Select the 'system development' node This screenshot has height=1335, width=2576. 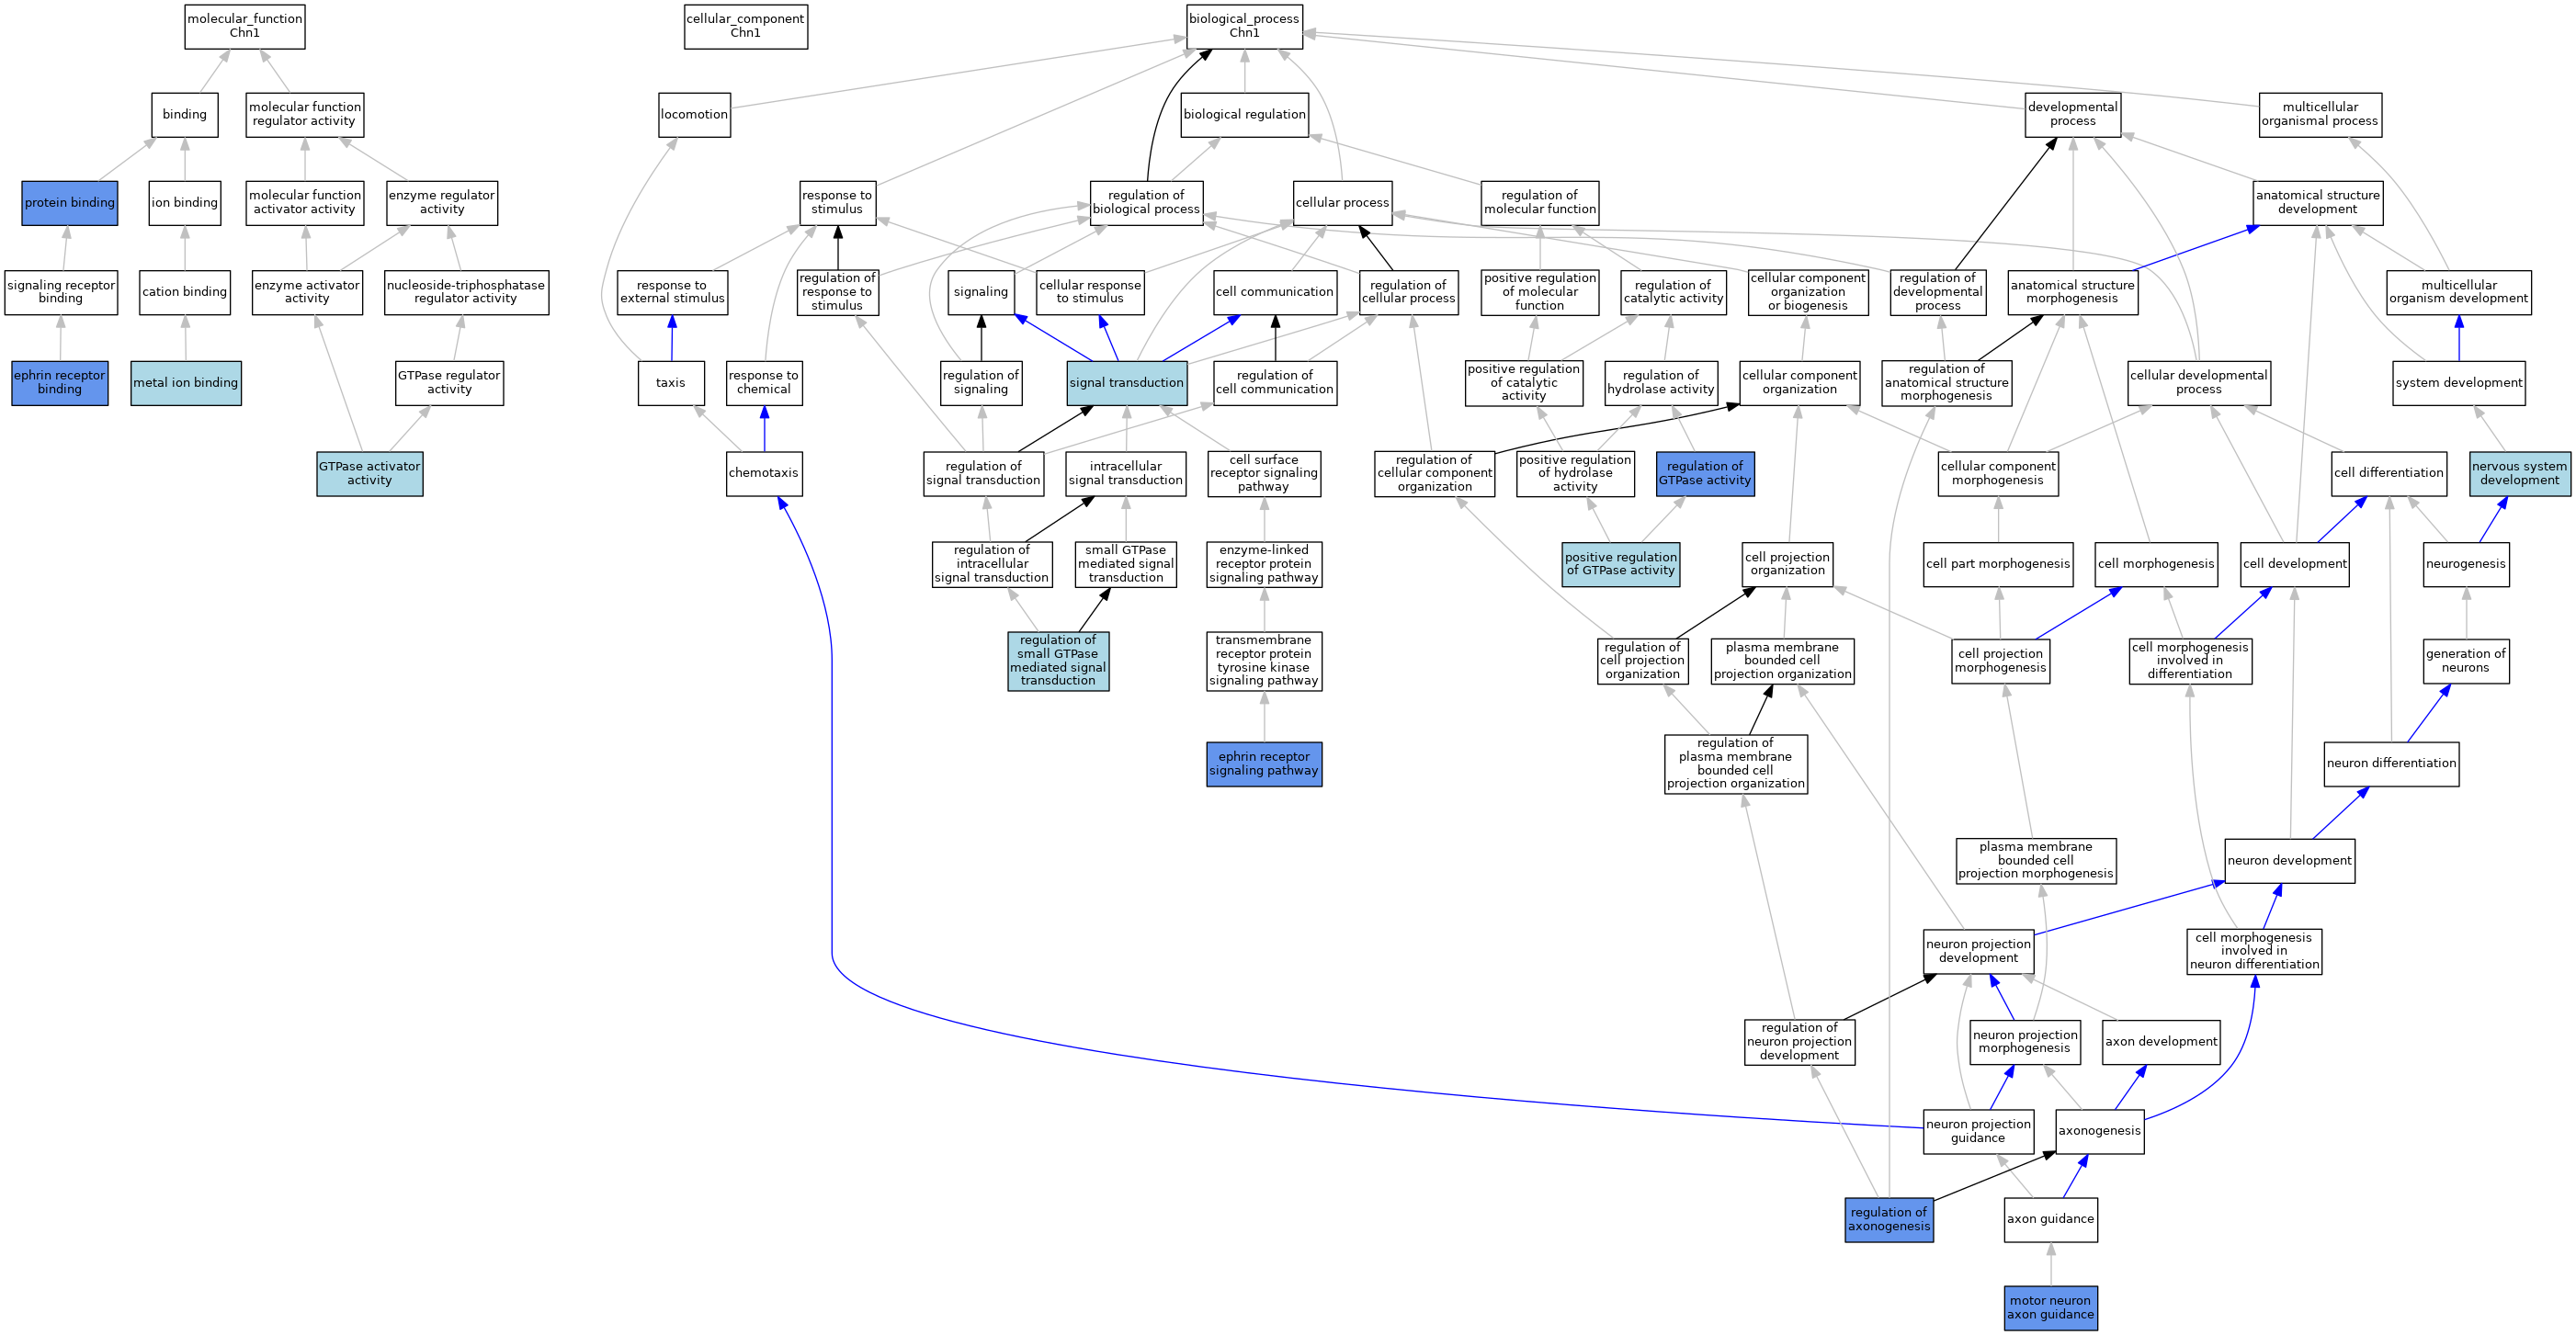[2459, 383]
